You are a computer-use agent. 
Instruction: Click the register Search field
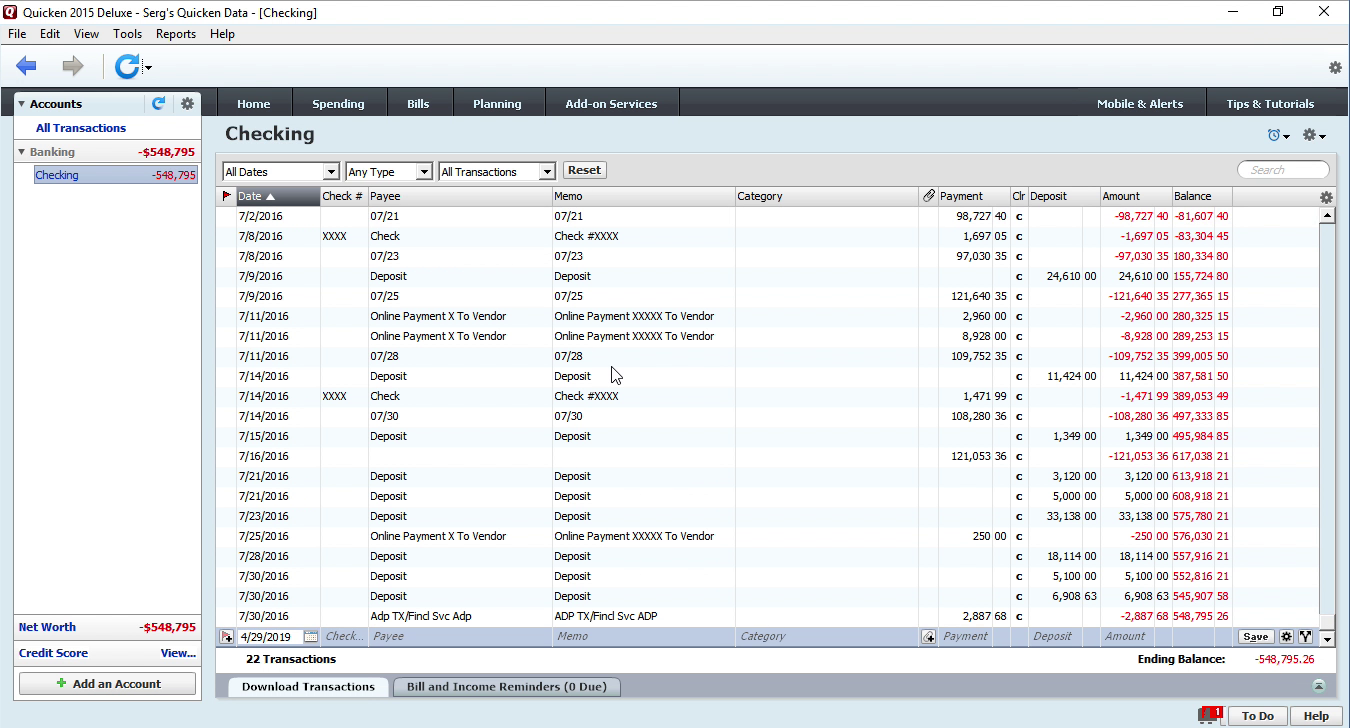(x=1284, y=170)
